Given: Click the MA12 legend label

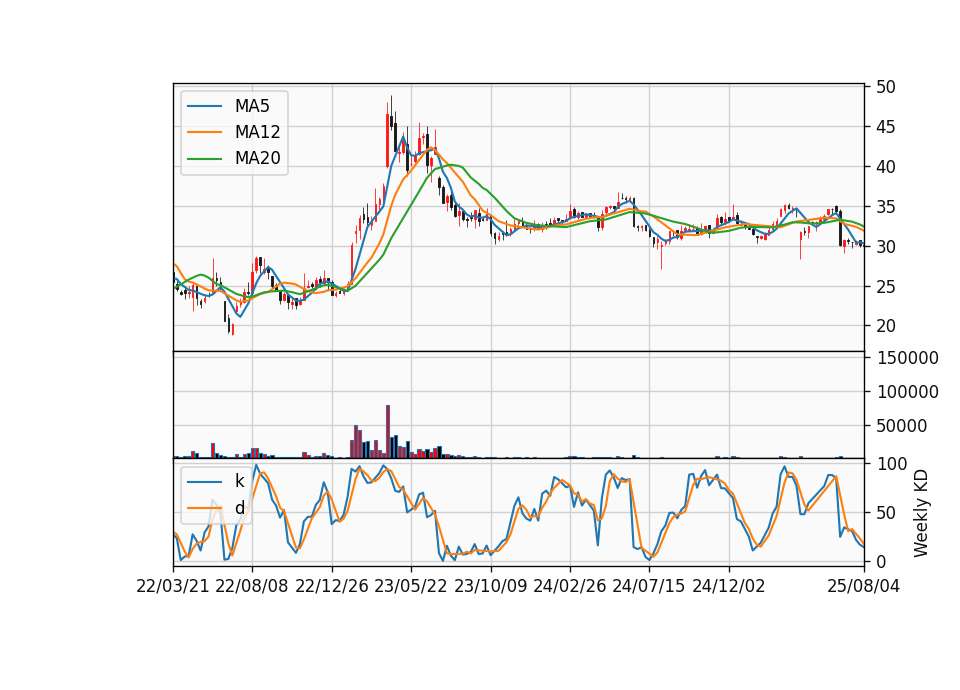Looking at the screenshot, I should click(x=257, y=132).
